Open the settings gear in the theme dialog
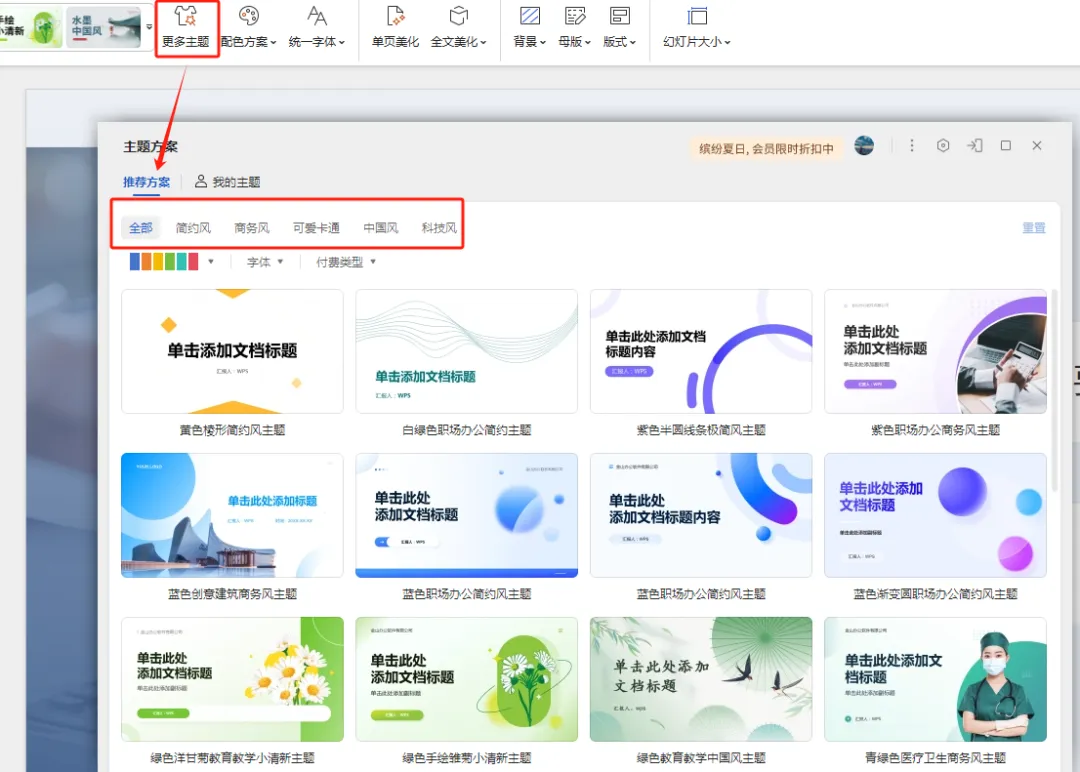The width and height of the screenshot is (1080, 772). click(943, 145)
